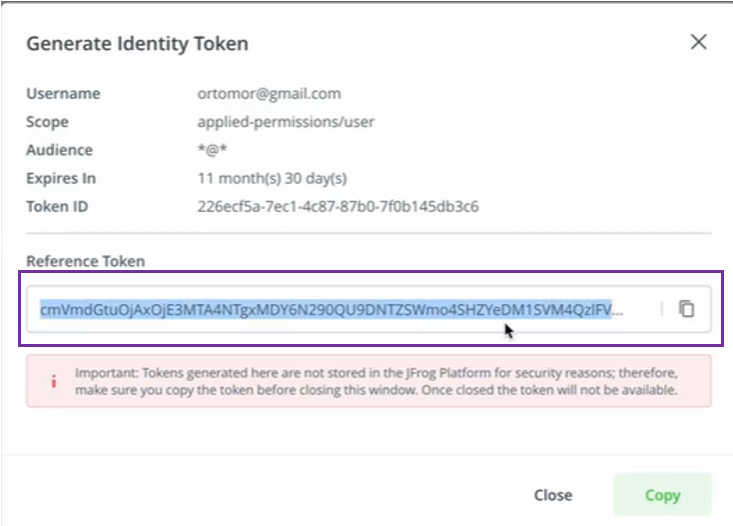Screen dimensions: 733x526
Task: Click the Audience value *@*
Action: (214, 151)
